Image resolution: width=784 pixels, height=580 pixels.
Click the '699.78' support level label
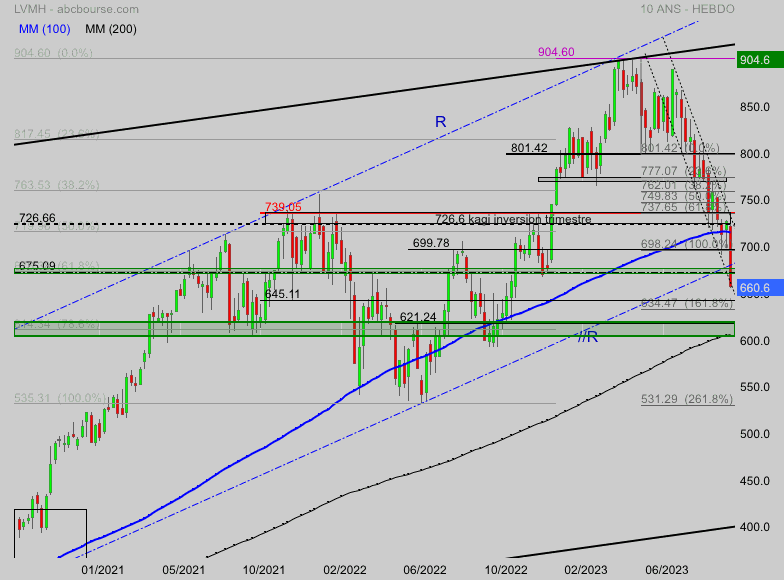click(431, 243)
